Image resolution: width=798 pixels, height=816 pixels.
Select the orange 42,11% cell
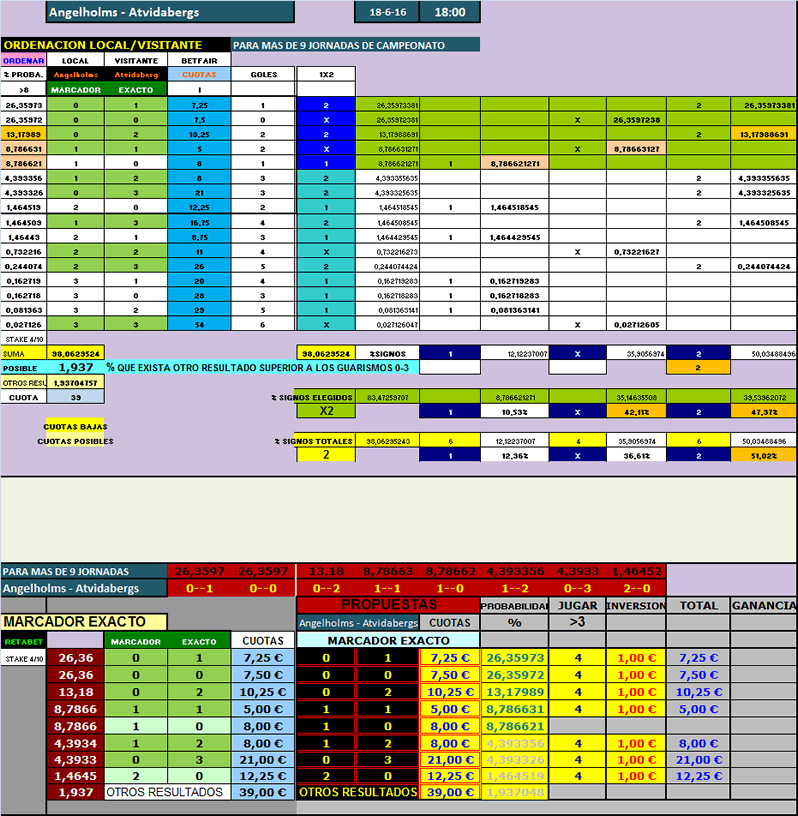pyautogui.click(x=636, y=412)
